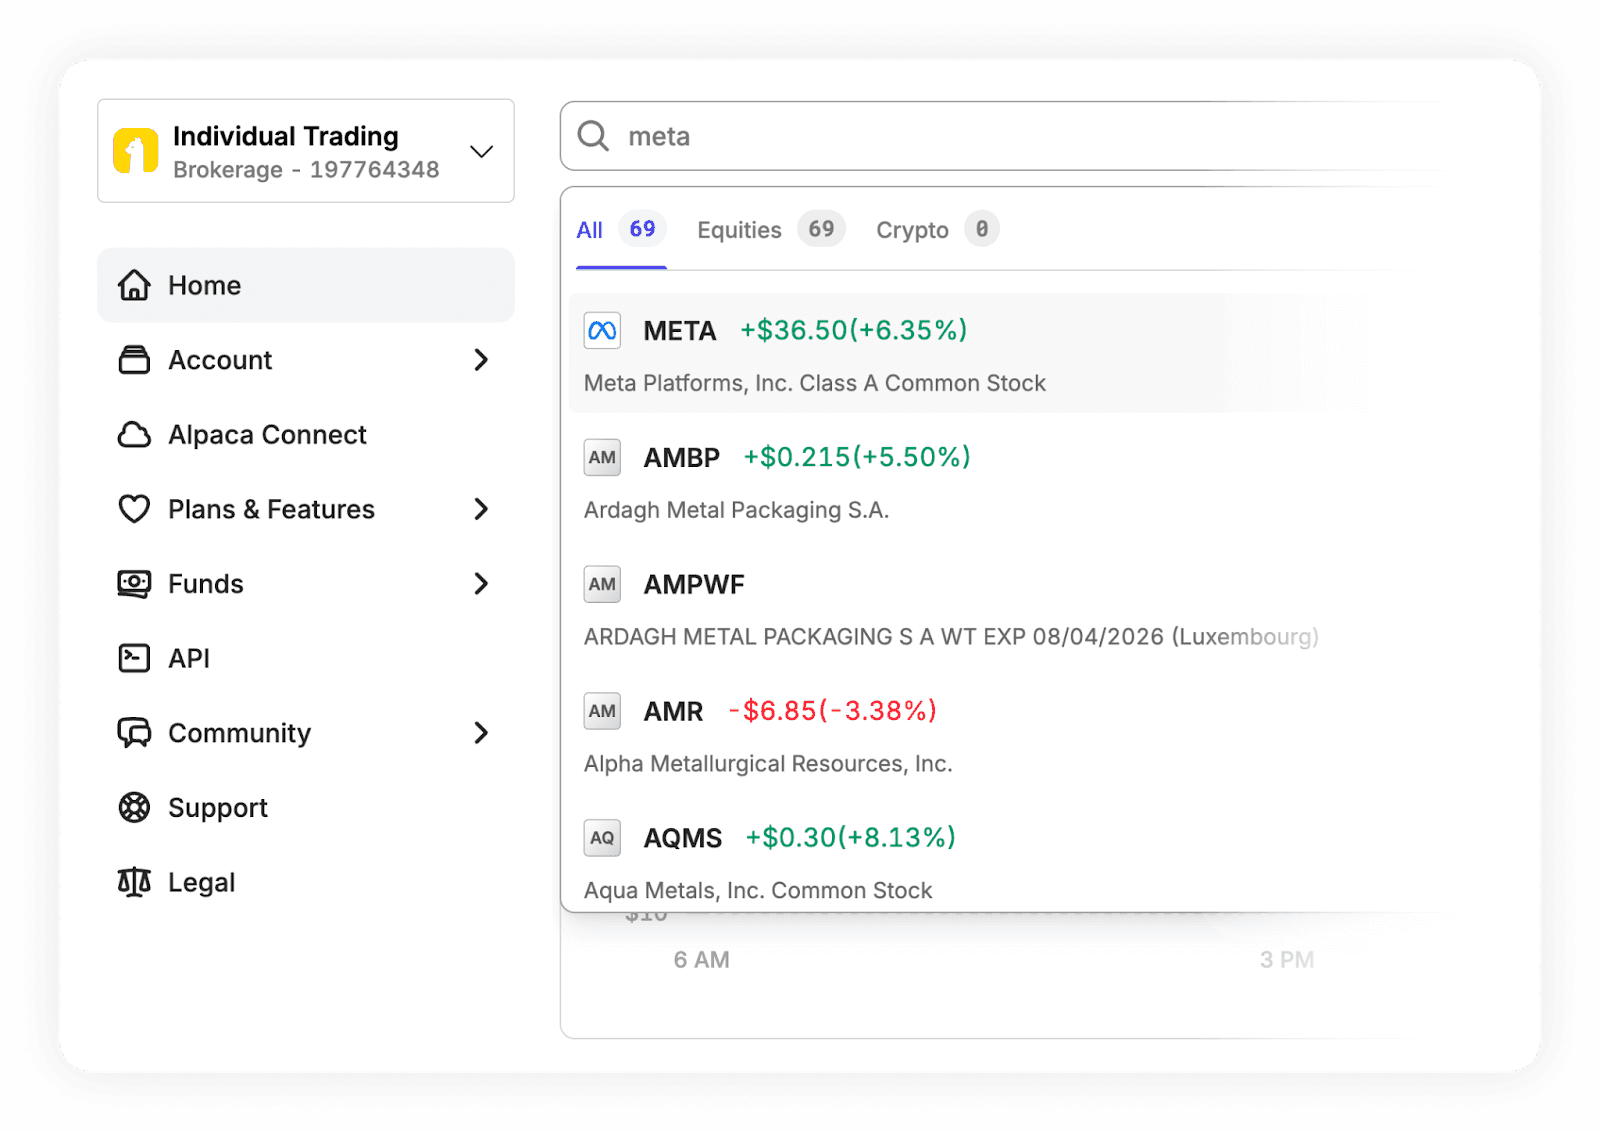
Task: Click the Support lifebuoy icon
Action: coord(134,807)
